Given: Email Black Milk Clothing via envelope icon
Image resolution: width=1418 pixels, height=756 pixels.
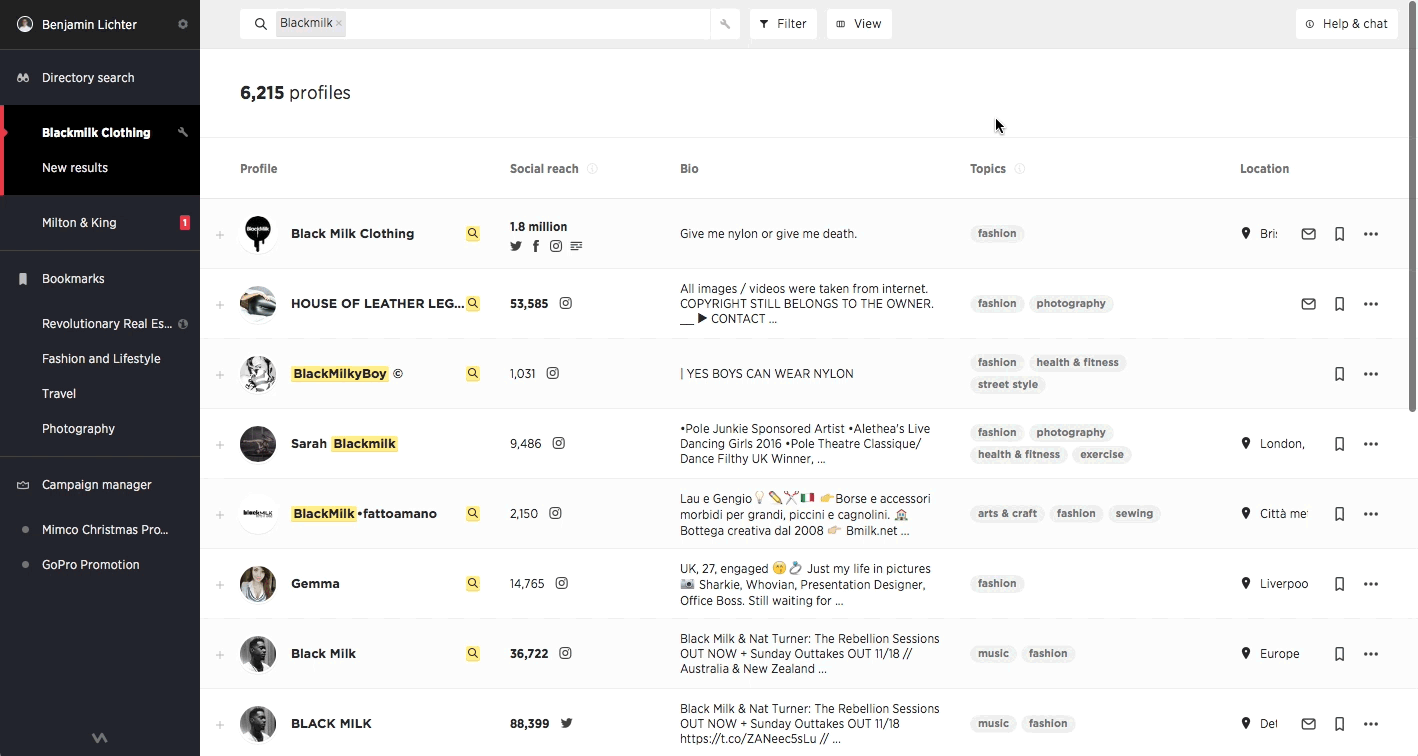Looking at the screenshot, I should coord(1308,234).
